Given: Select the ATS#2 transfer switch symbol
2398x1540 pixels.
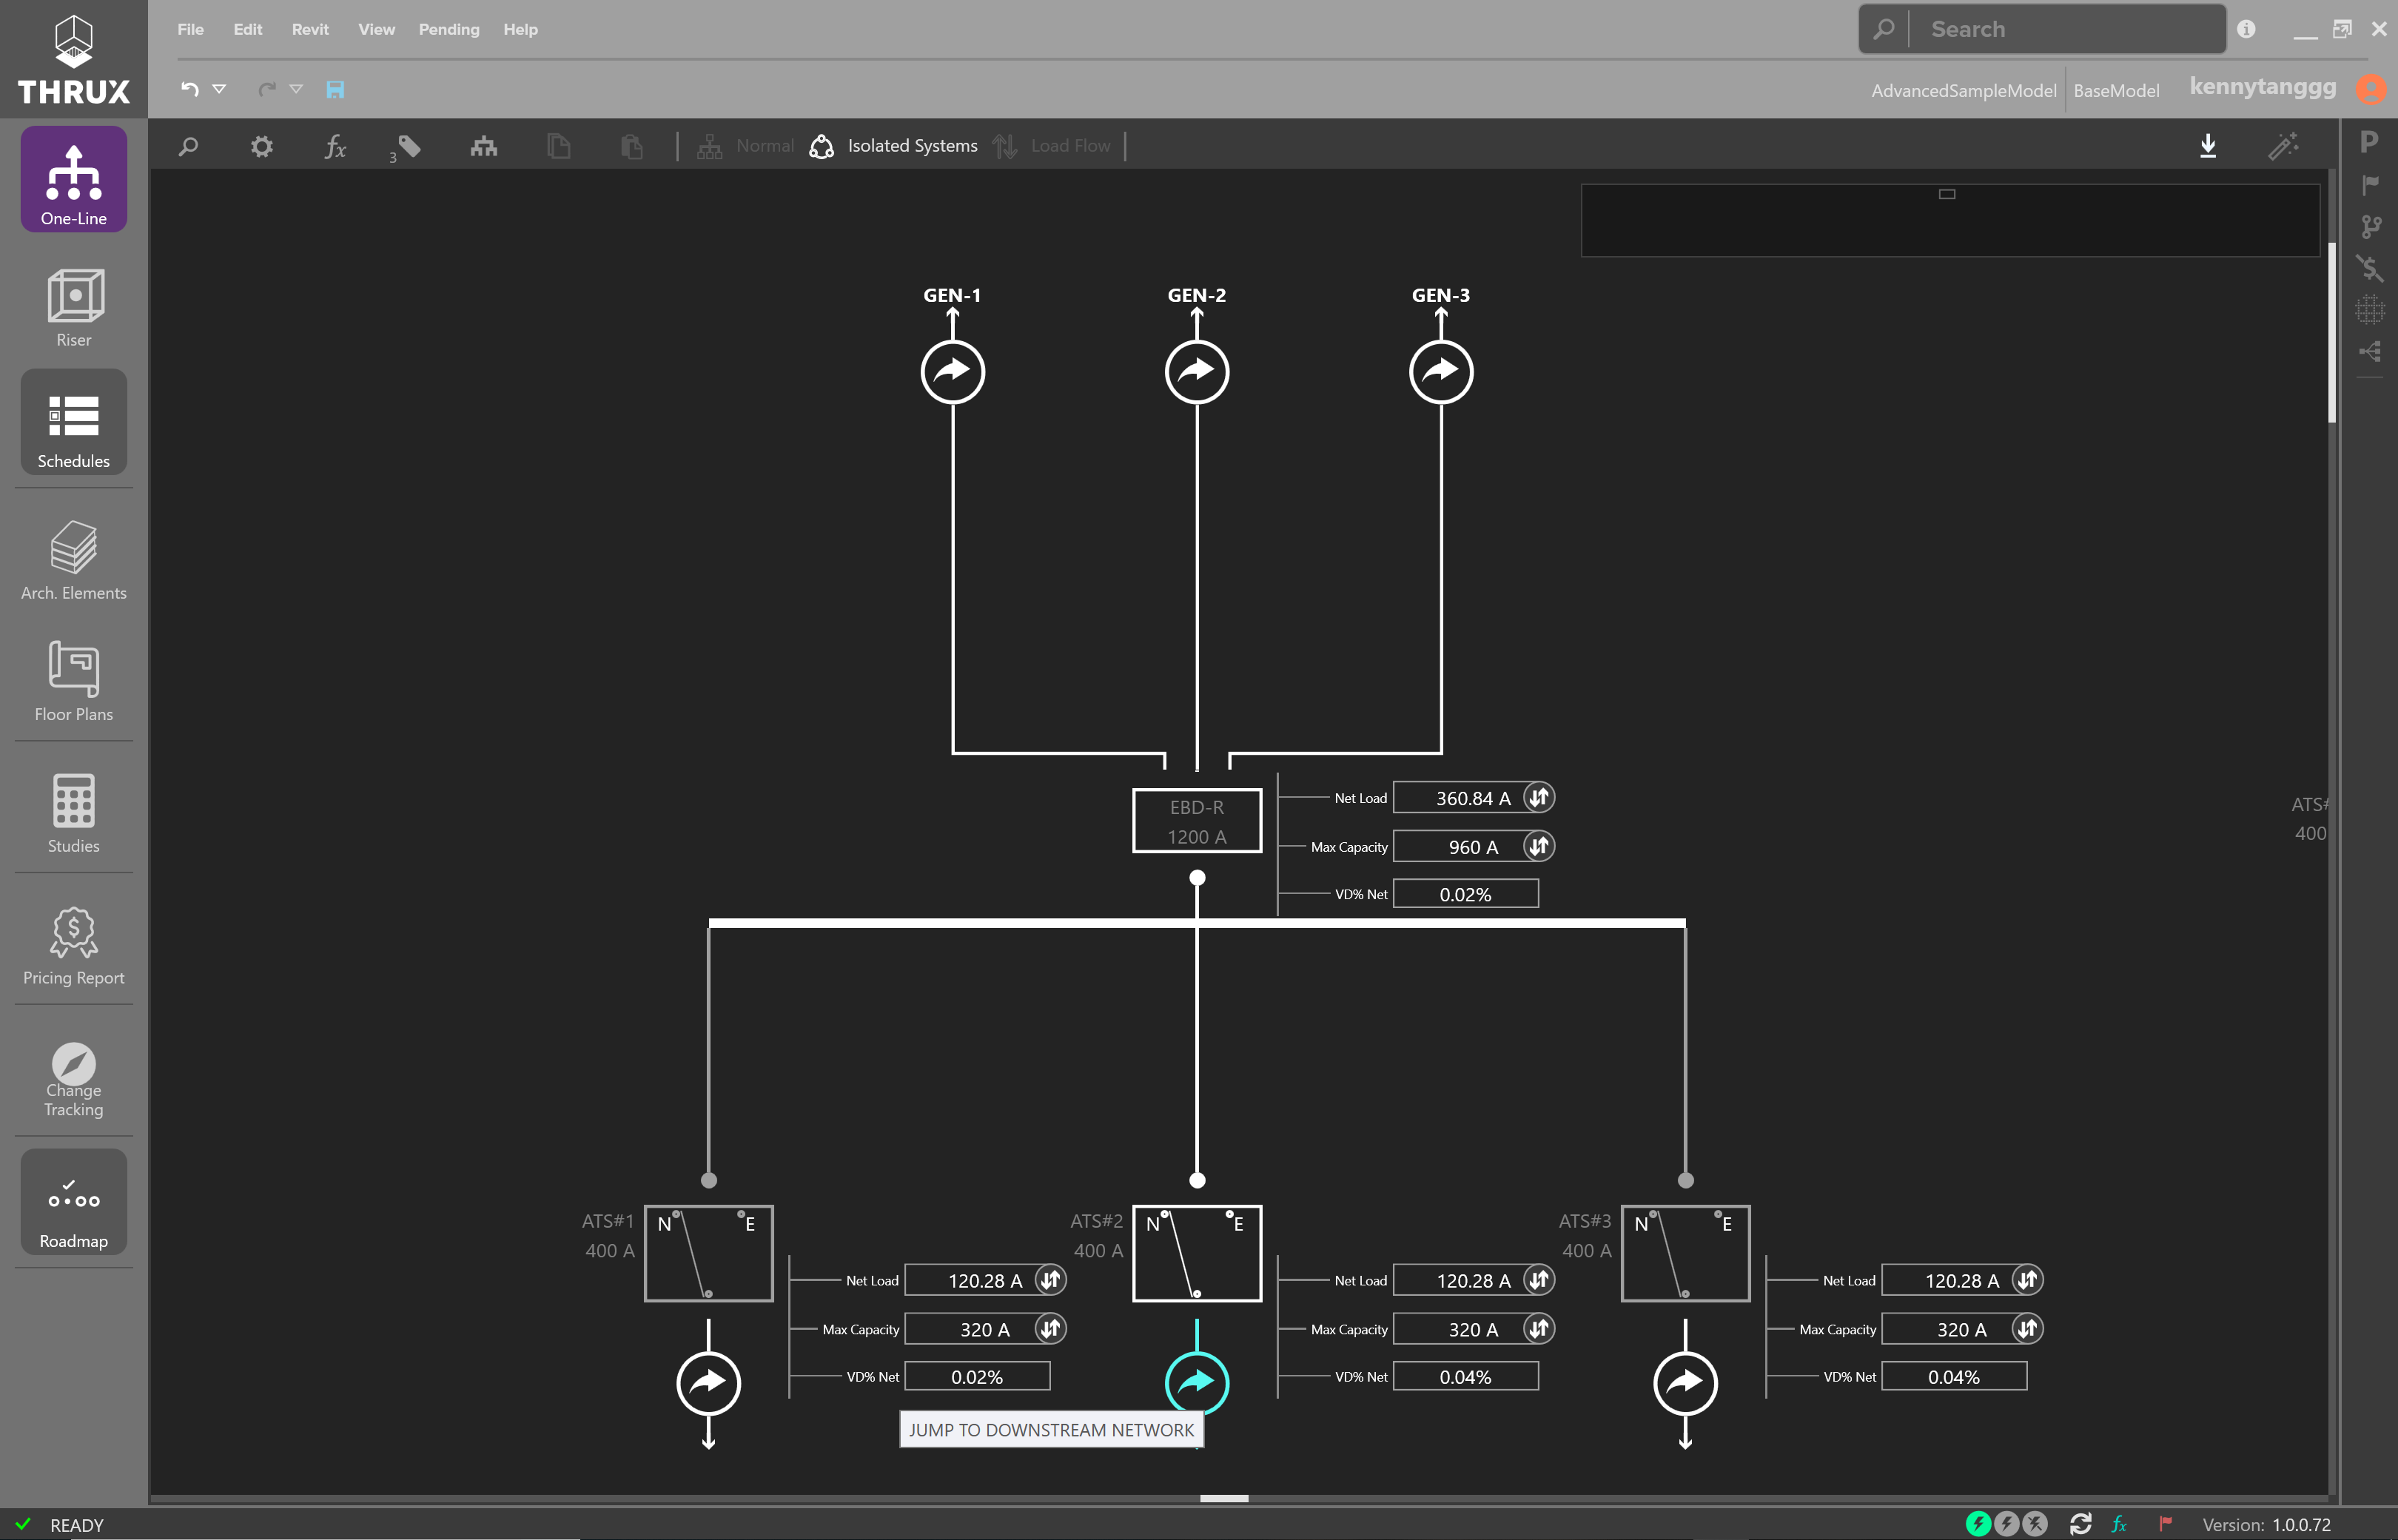Looking at the screenshot, I should click(1197, 1253).
